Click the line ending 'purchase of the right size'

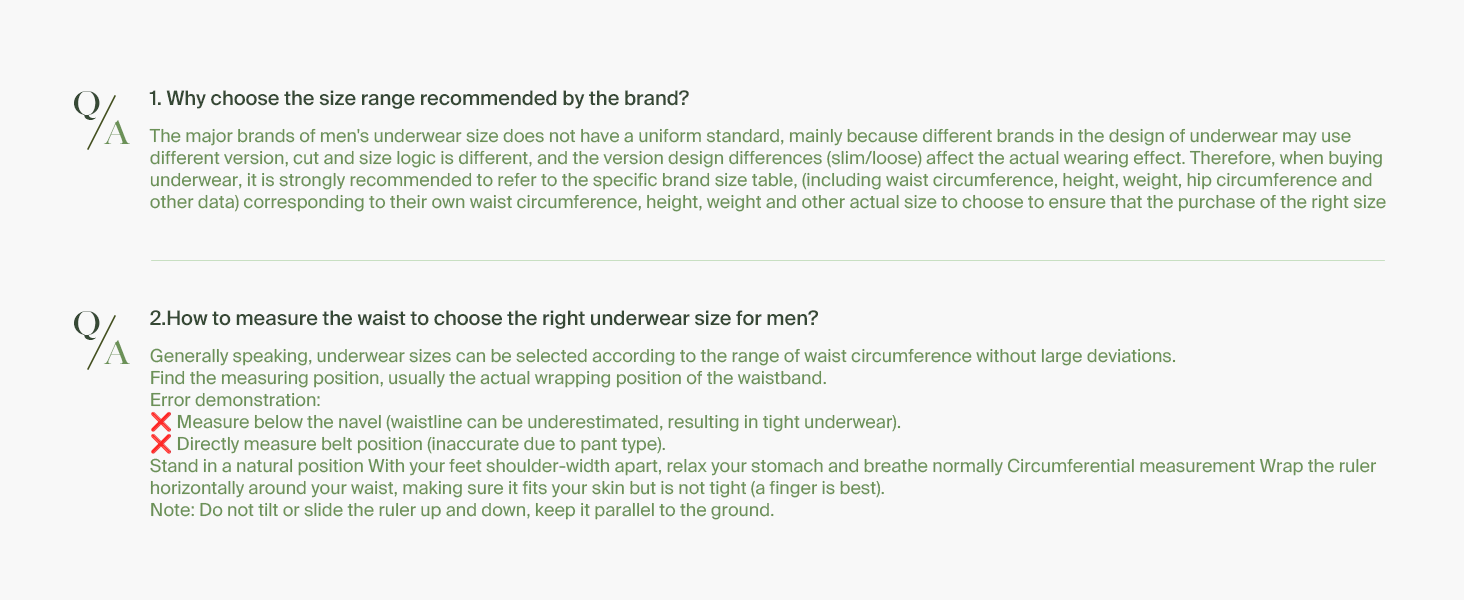coord(768,202)
